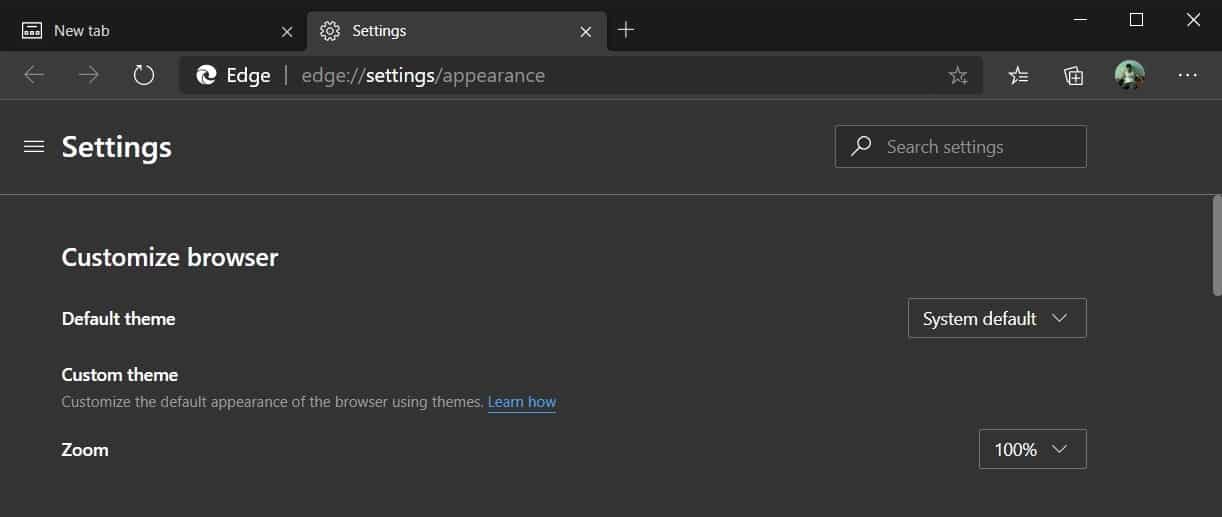1222x517 pixels.
Task: Open a new tab with plus button
Action: (x=626, y=30)
